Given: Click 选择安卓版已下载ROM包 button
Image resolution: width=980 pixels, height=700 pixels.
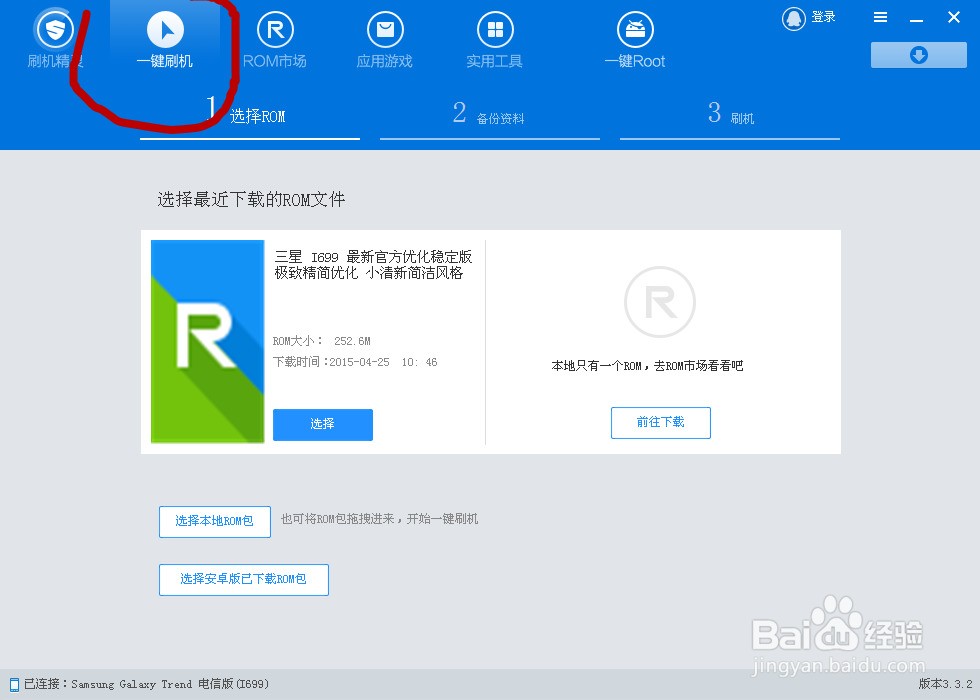Looking at the screenshot, I should point(244,579).
